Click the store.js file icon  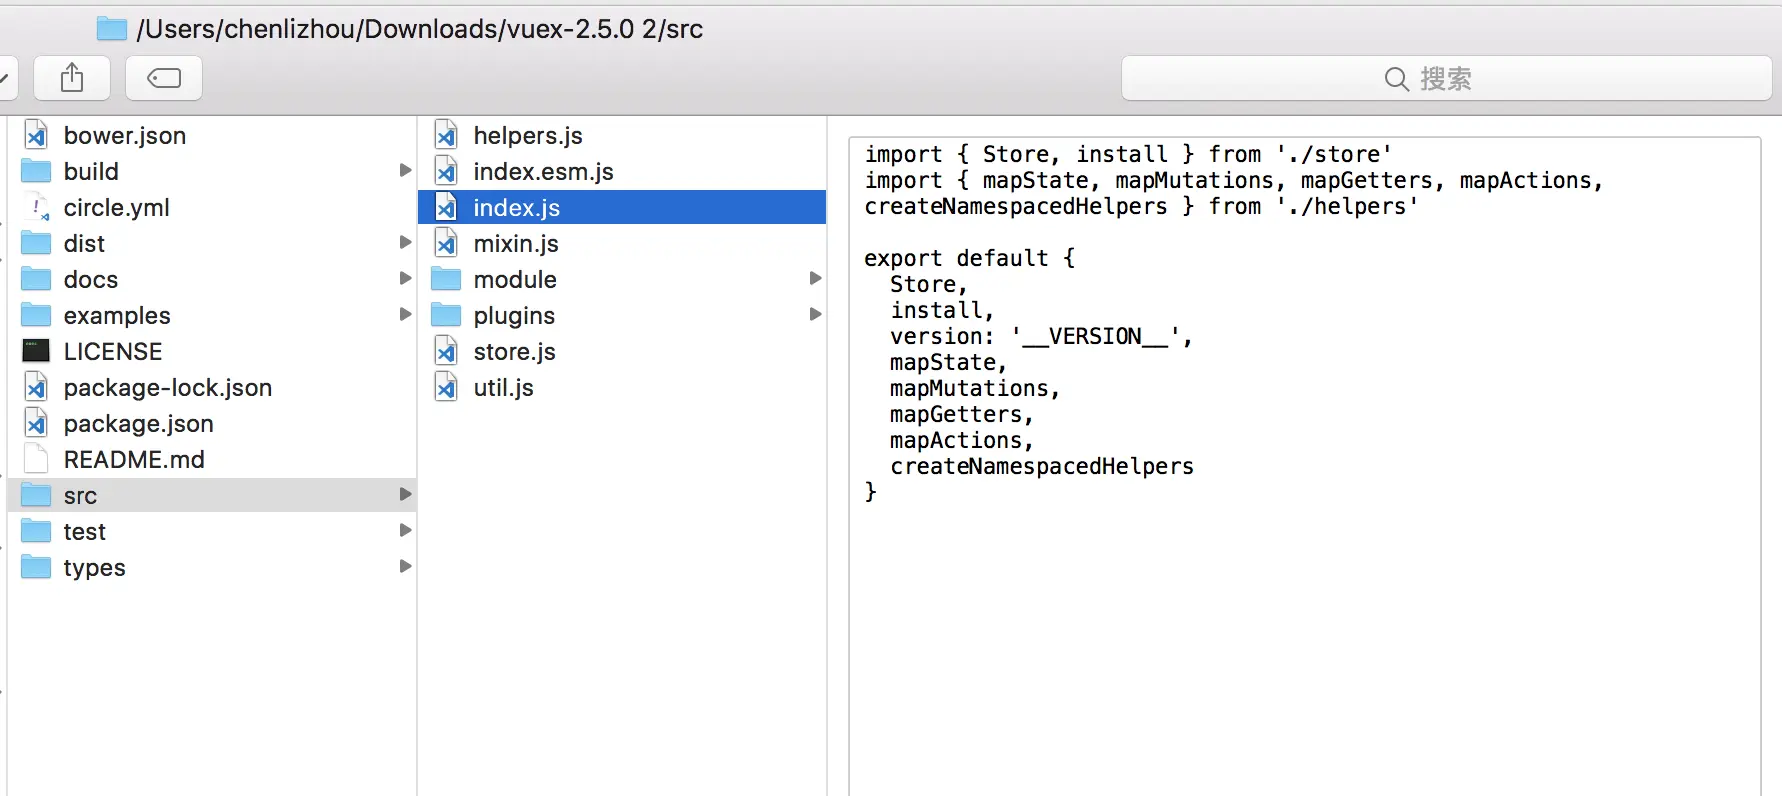point(446,351)
